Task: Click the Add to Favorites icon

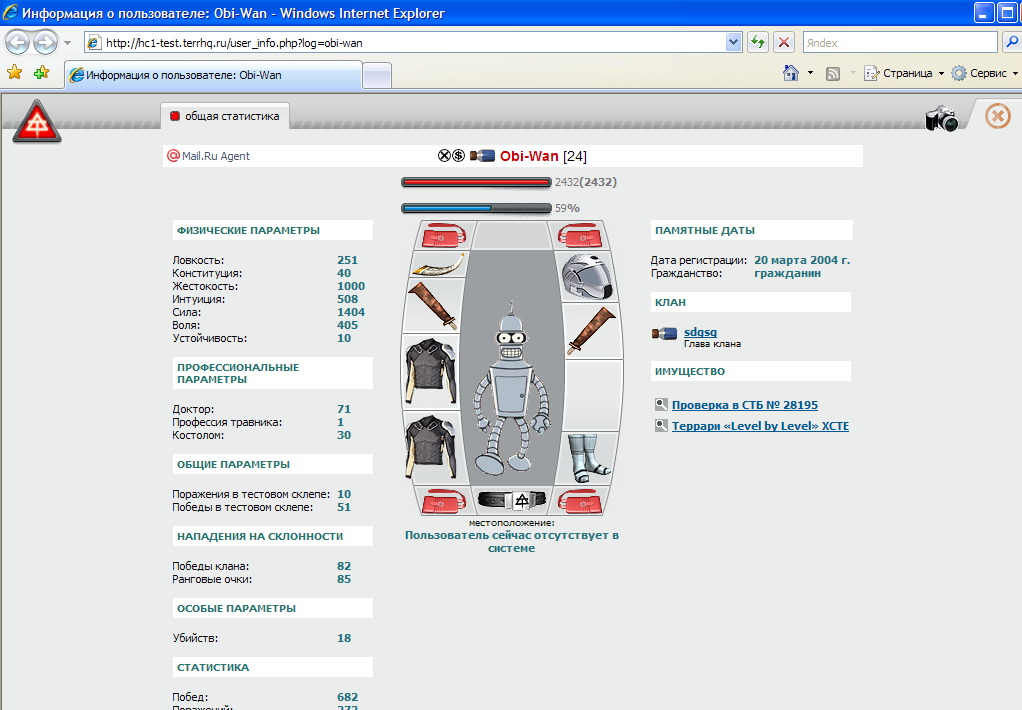Action: (42, 72)
